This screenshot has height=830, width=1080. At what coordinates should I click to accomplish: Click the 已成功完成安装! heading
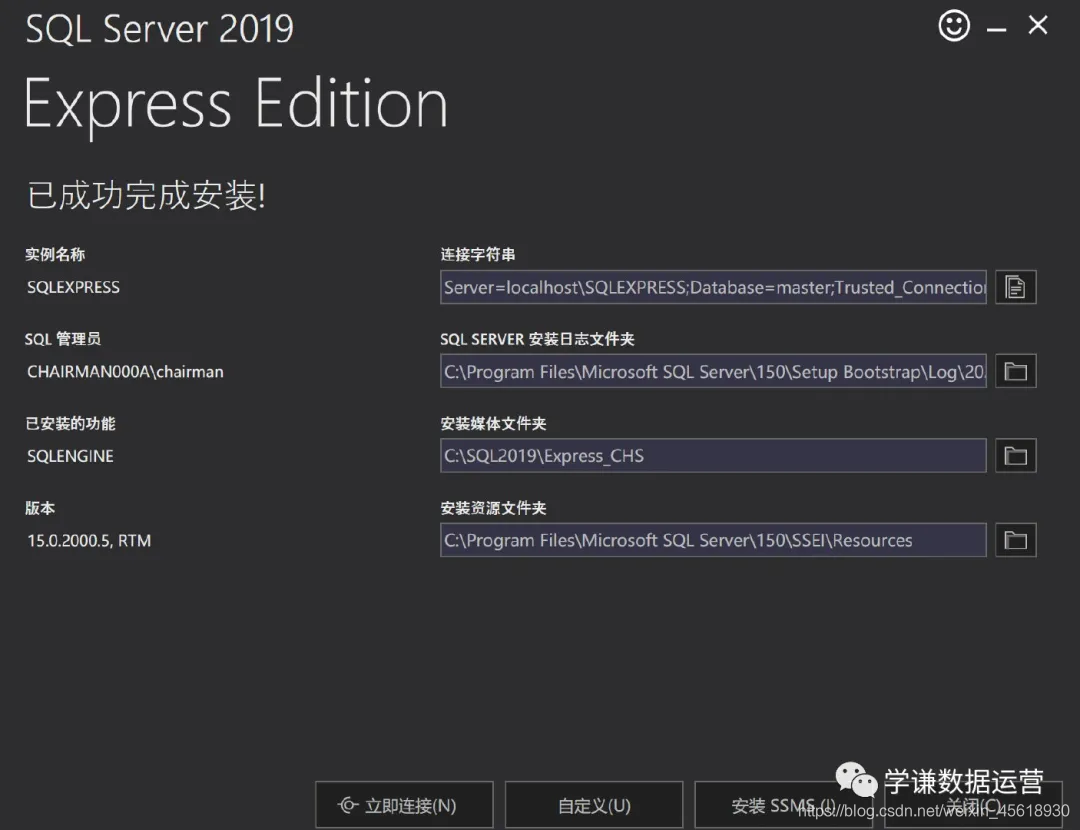(x=146, y=195)
